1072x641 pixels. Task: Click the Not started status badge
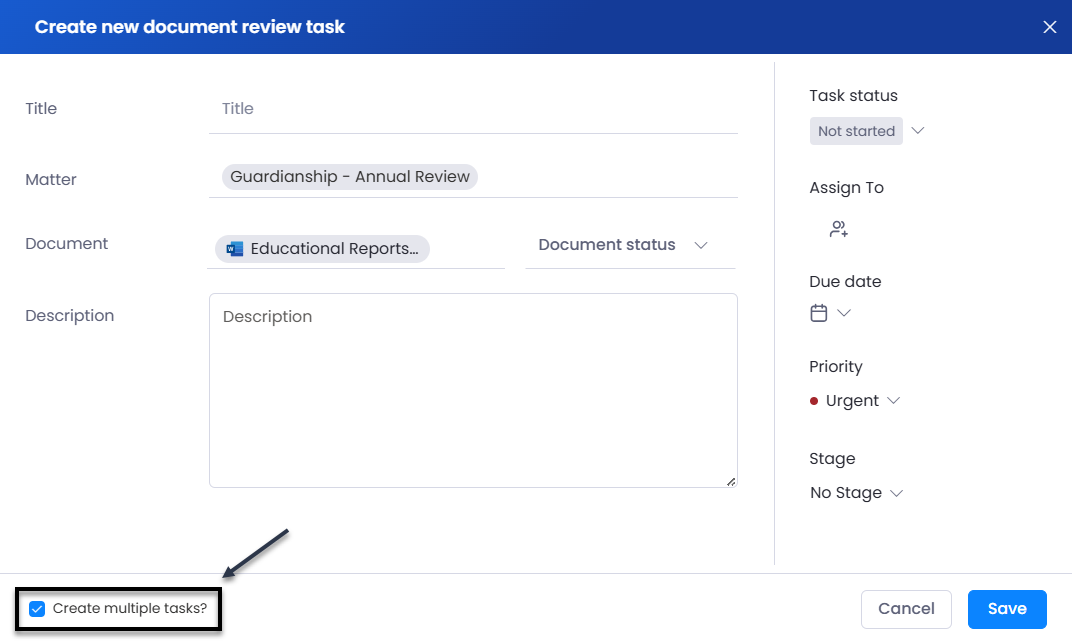[856, 131]
